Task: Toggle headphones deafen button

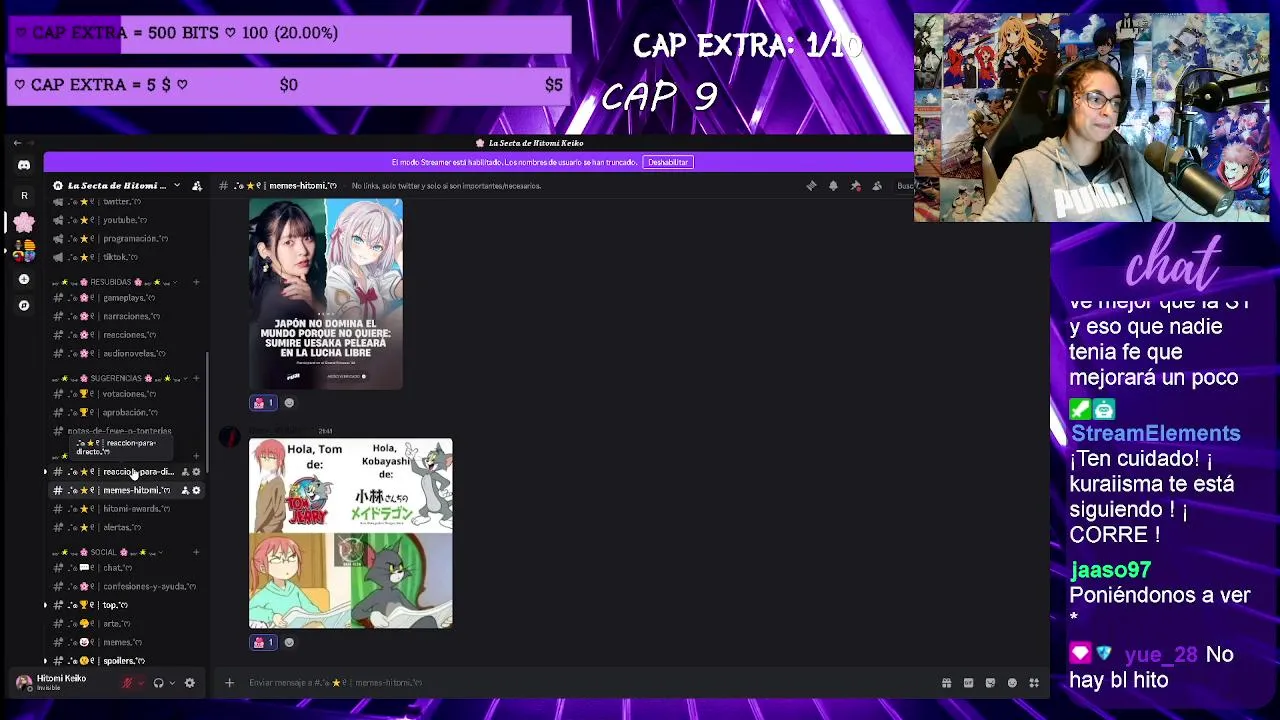Action: (x=158, y=683)
